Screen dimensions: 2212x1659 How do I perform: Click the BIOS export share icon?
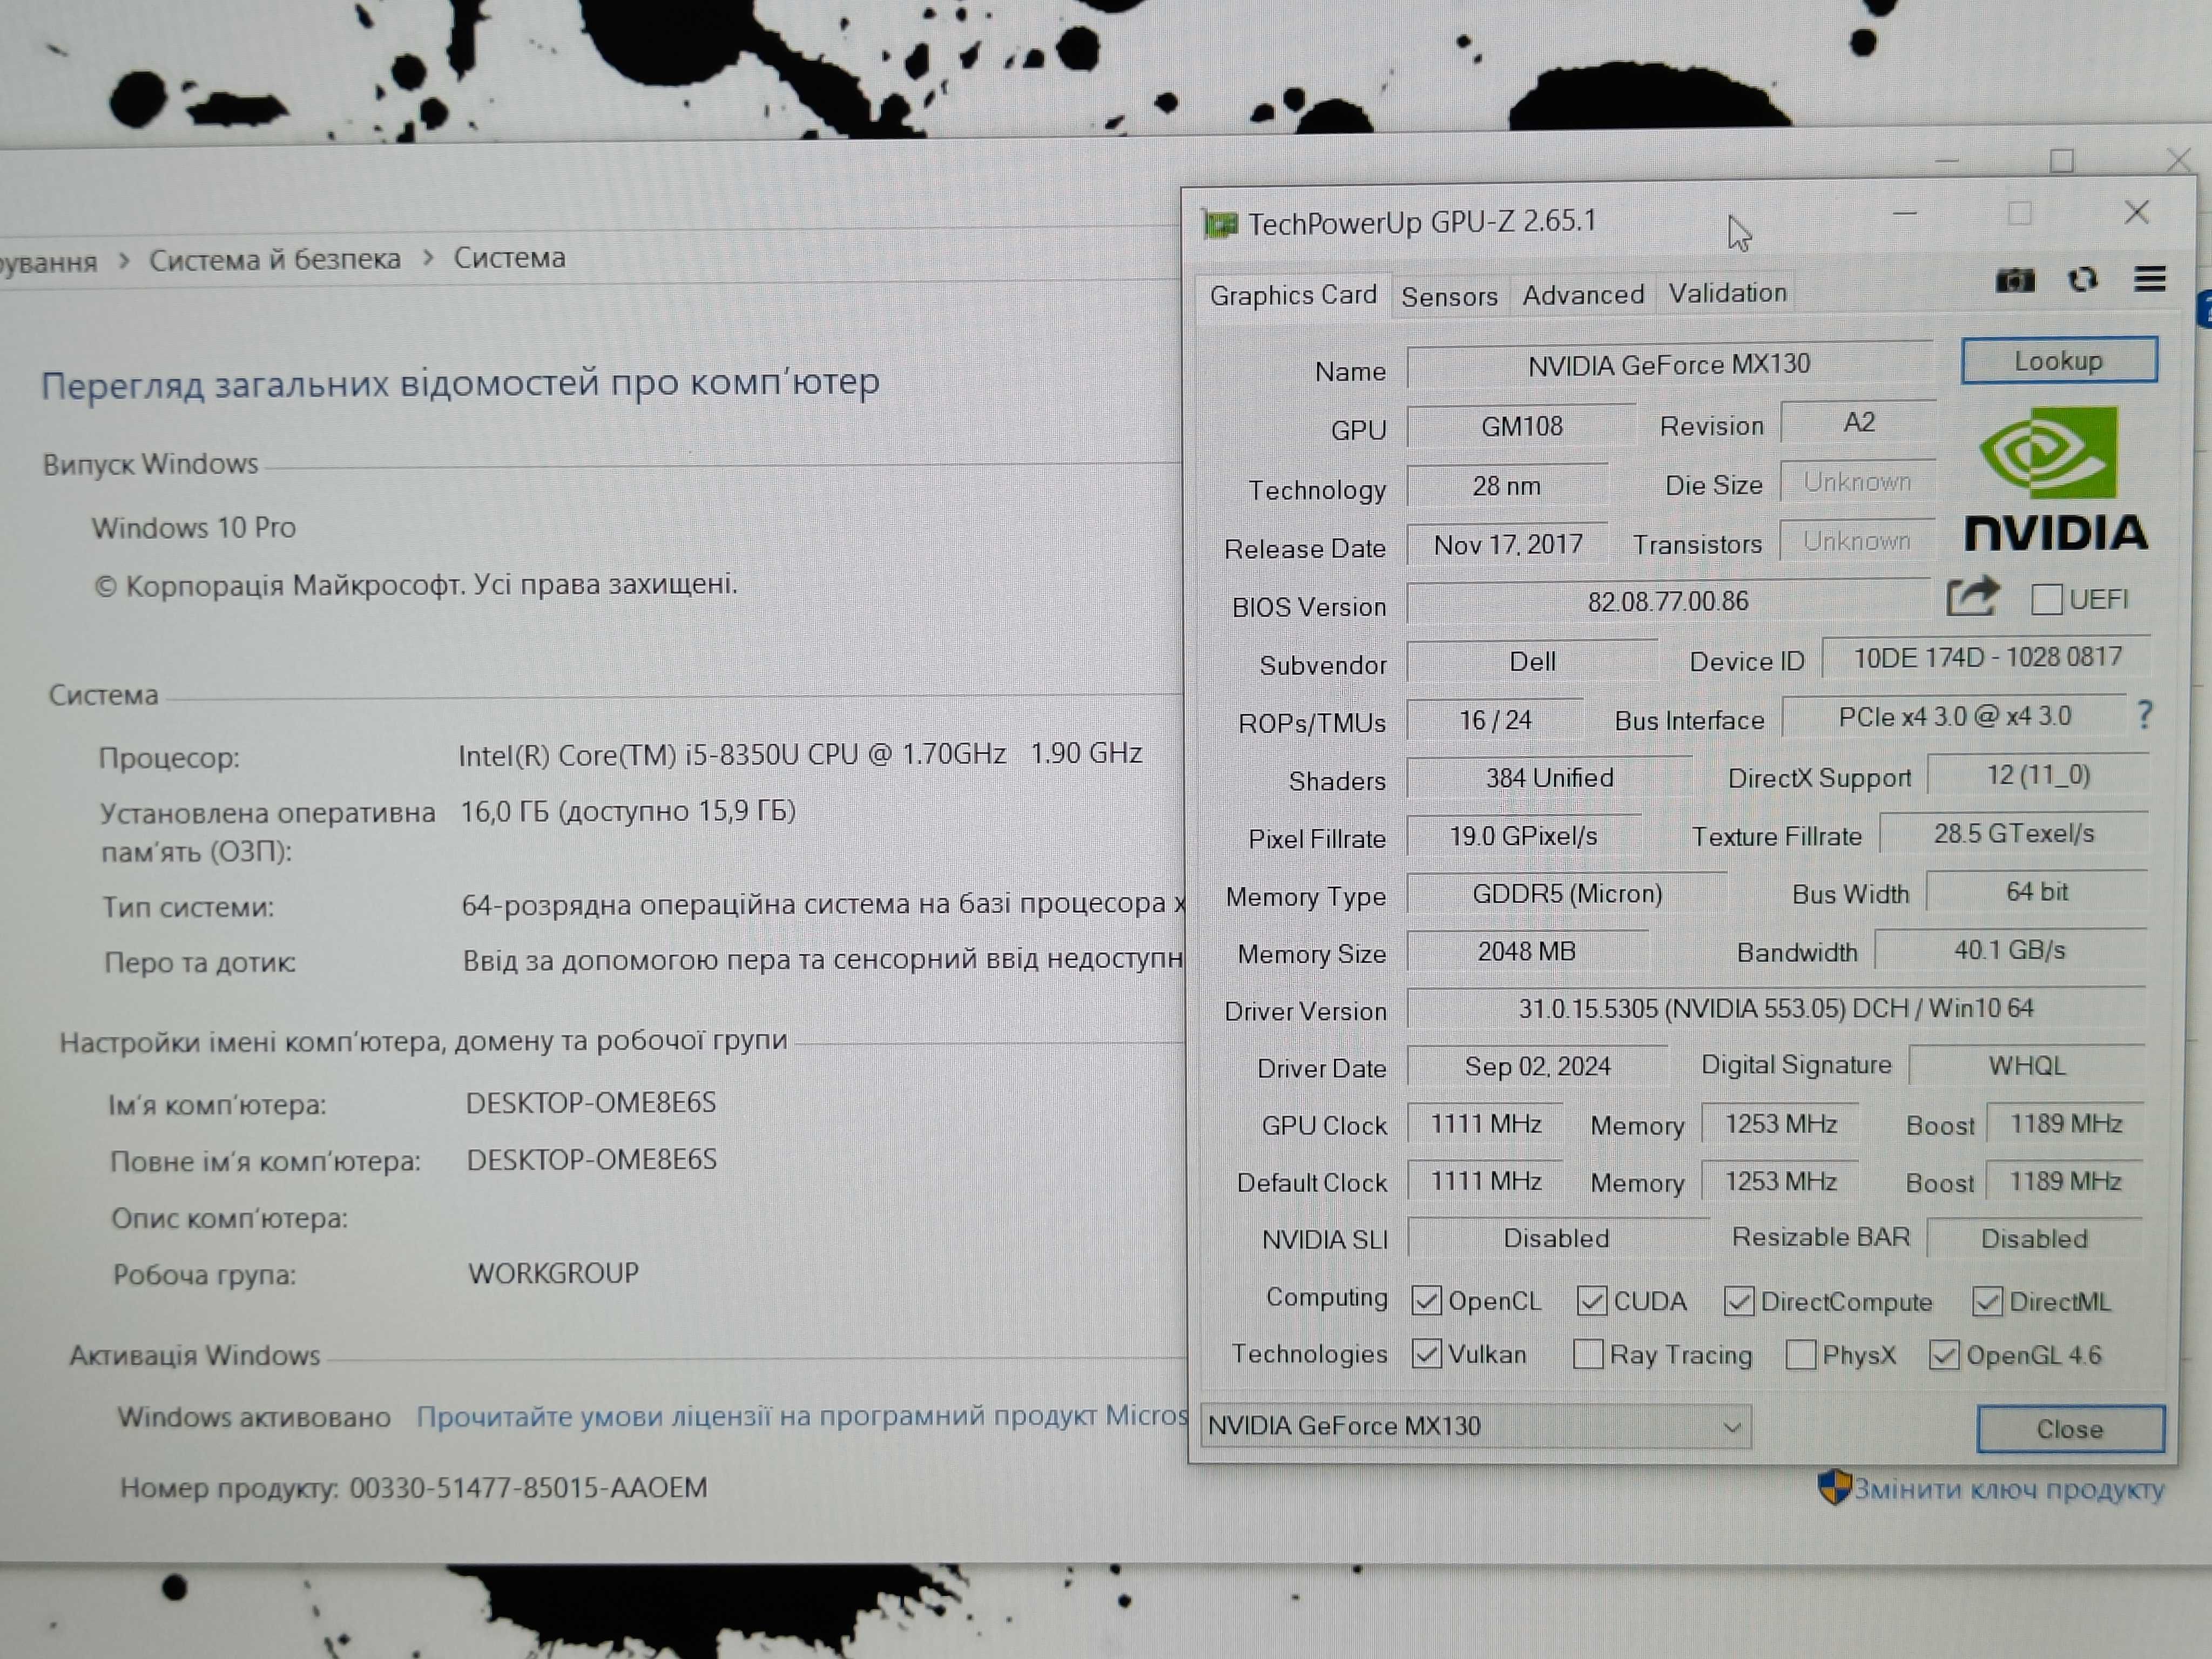pyautogui.click(x=1972, y=596)
